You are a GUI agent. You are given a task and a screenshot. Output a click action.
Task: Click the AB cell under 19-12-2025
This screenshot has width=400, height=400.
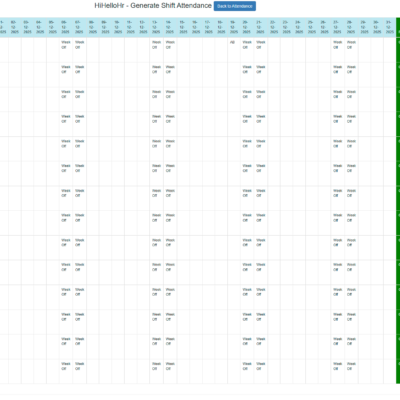click(232, 42)
